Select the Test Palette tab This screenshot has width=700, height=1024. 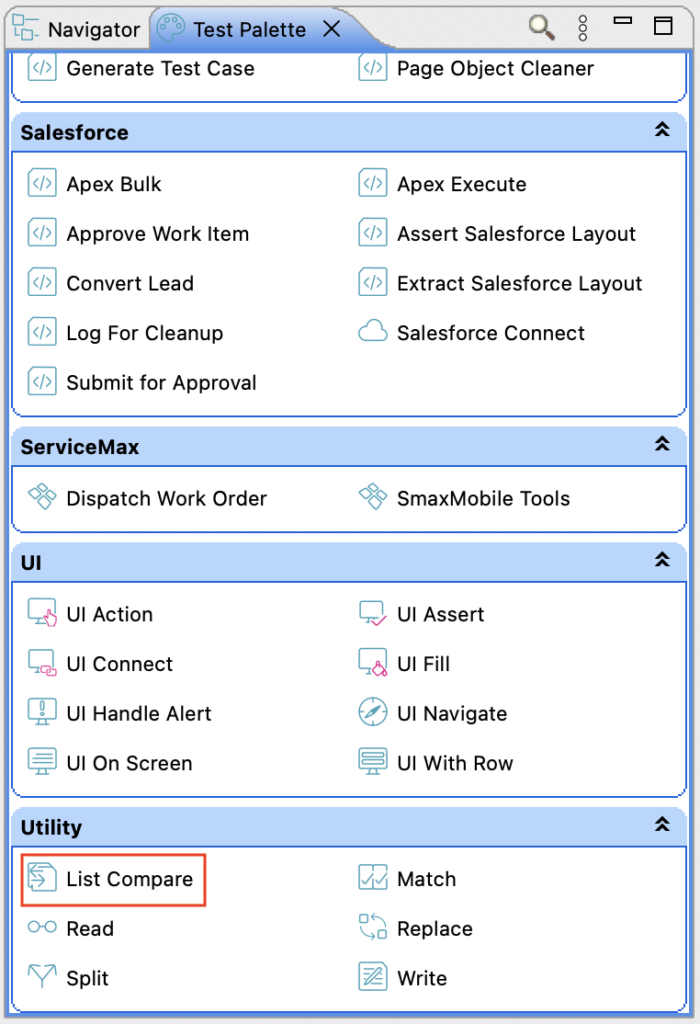click(x=248, y=29)
